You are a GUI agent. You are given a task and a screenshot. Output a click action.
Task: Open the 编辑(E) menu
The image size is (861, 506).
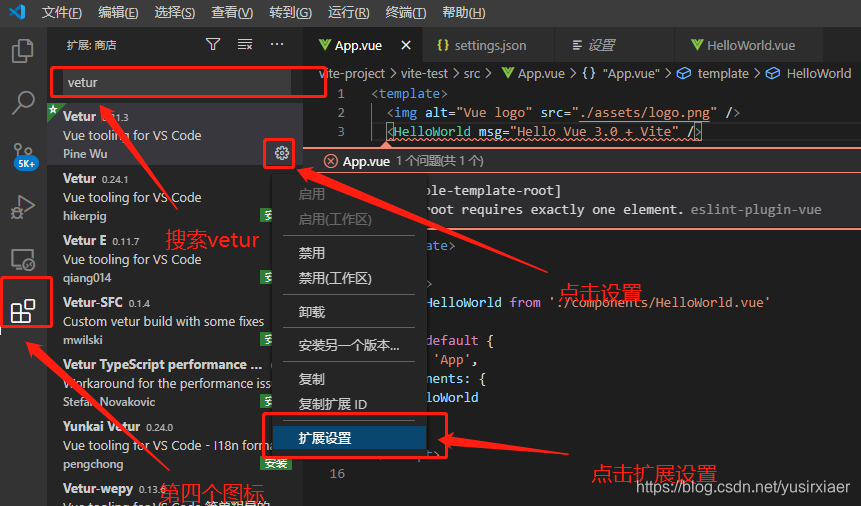tap(118, 12)
